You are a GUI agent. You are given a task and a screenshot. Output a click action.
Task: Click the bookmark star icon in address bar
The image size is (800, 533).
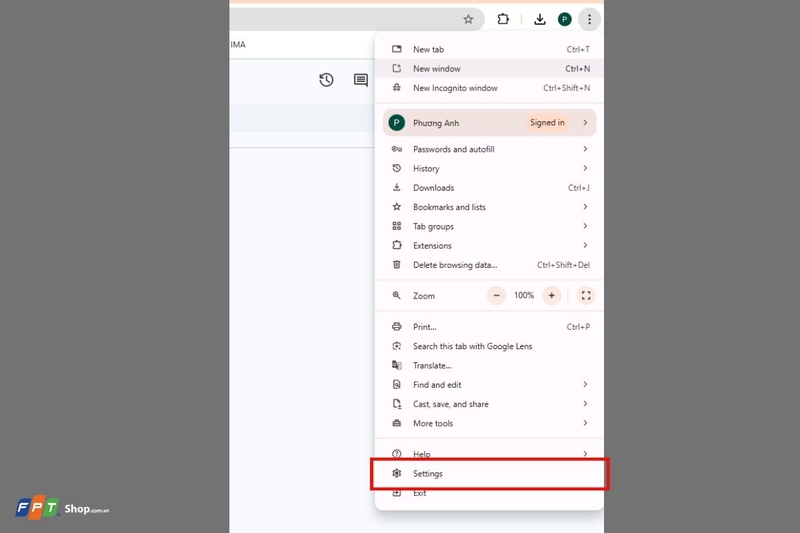tap(468, 19)
